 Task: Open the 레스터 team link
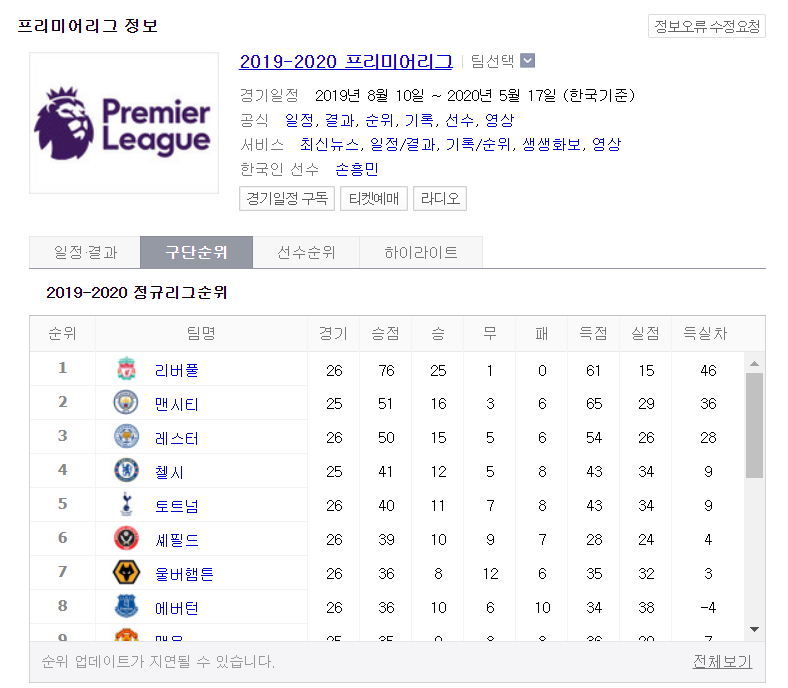(177, 438)
